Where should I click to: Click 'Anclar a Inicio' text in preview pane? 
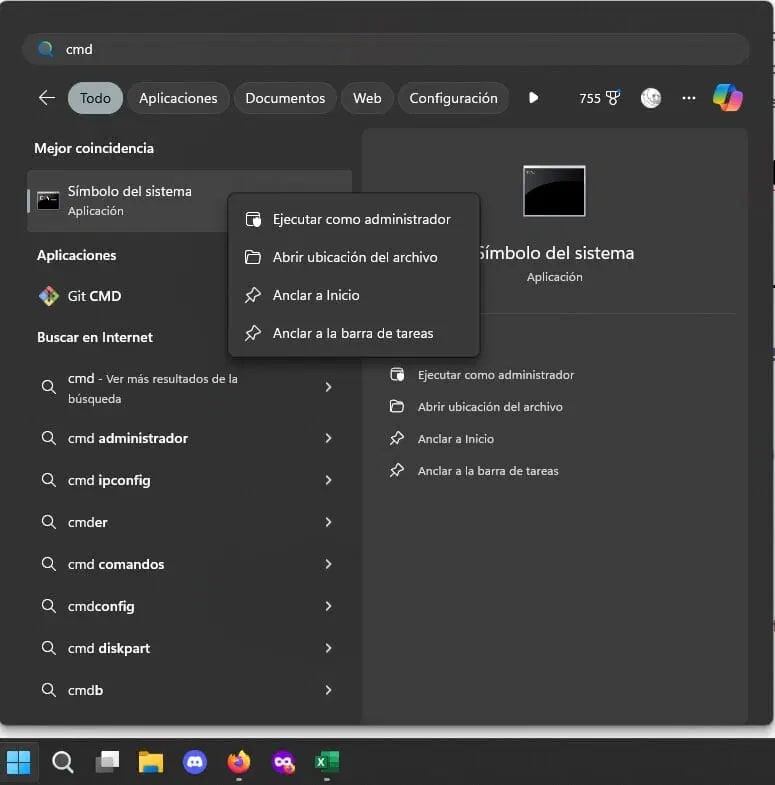click(x=456, y=439)
